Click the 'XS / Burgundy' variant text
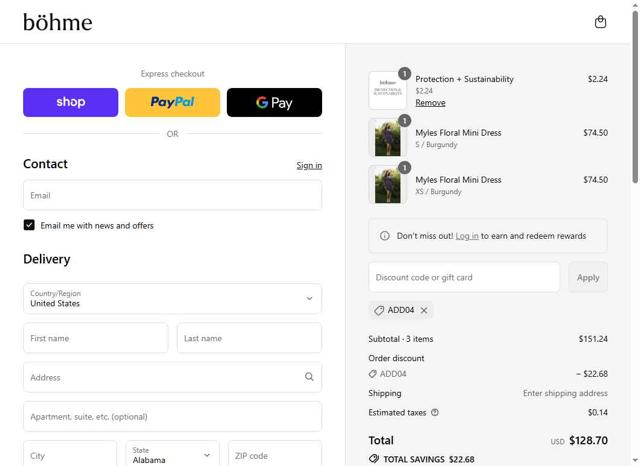640x466 pixels. pos(438,191)
